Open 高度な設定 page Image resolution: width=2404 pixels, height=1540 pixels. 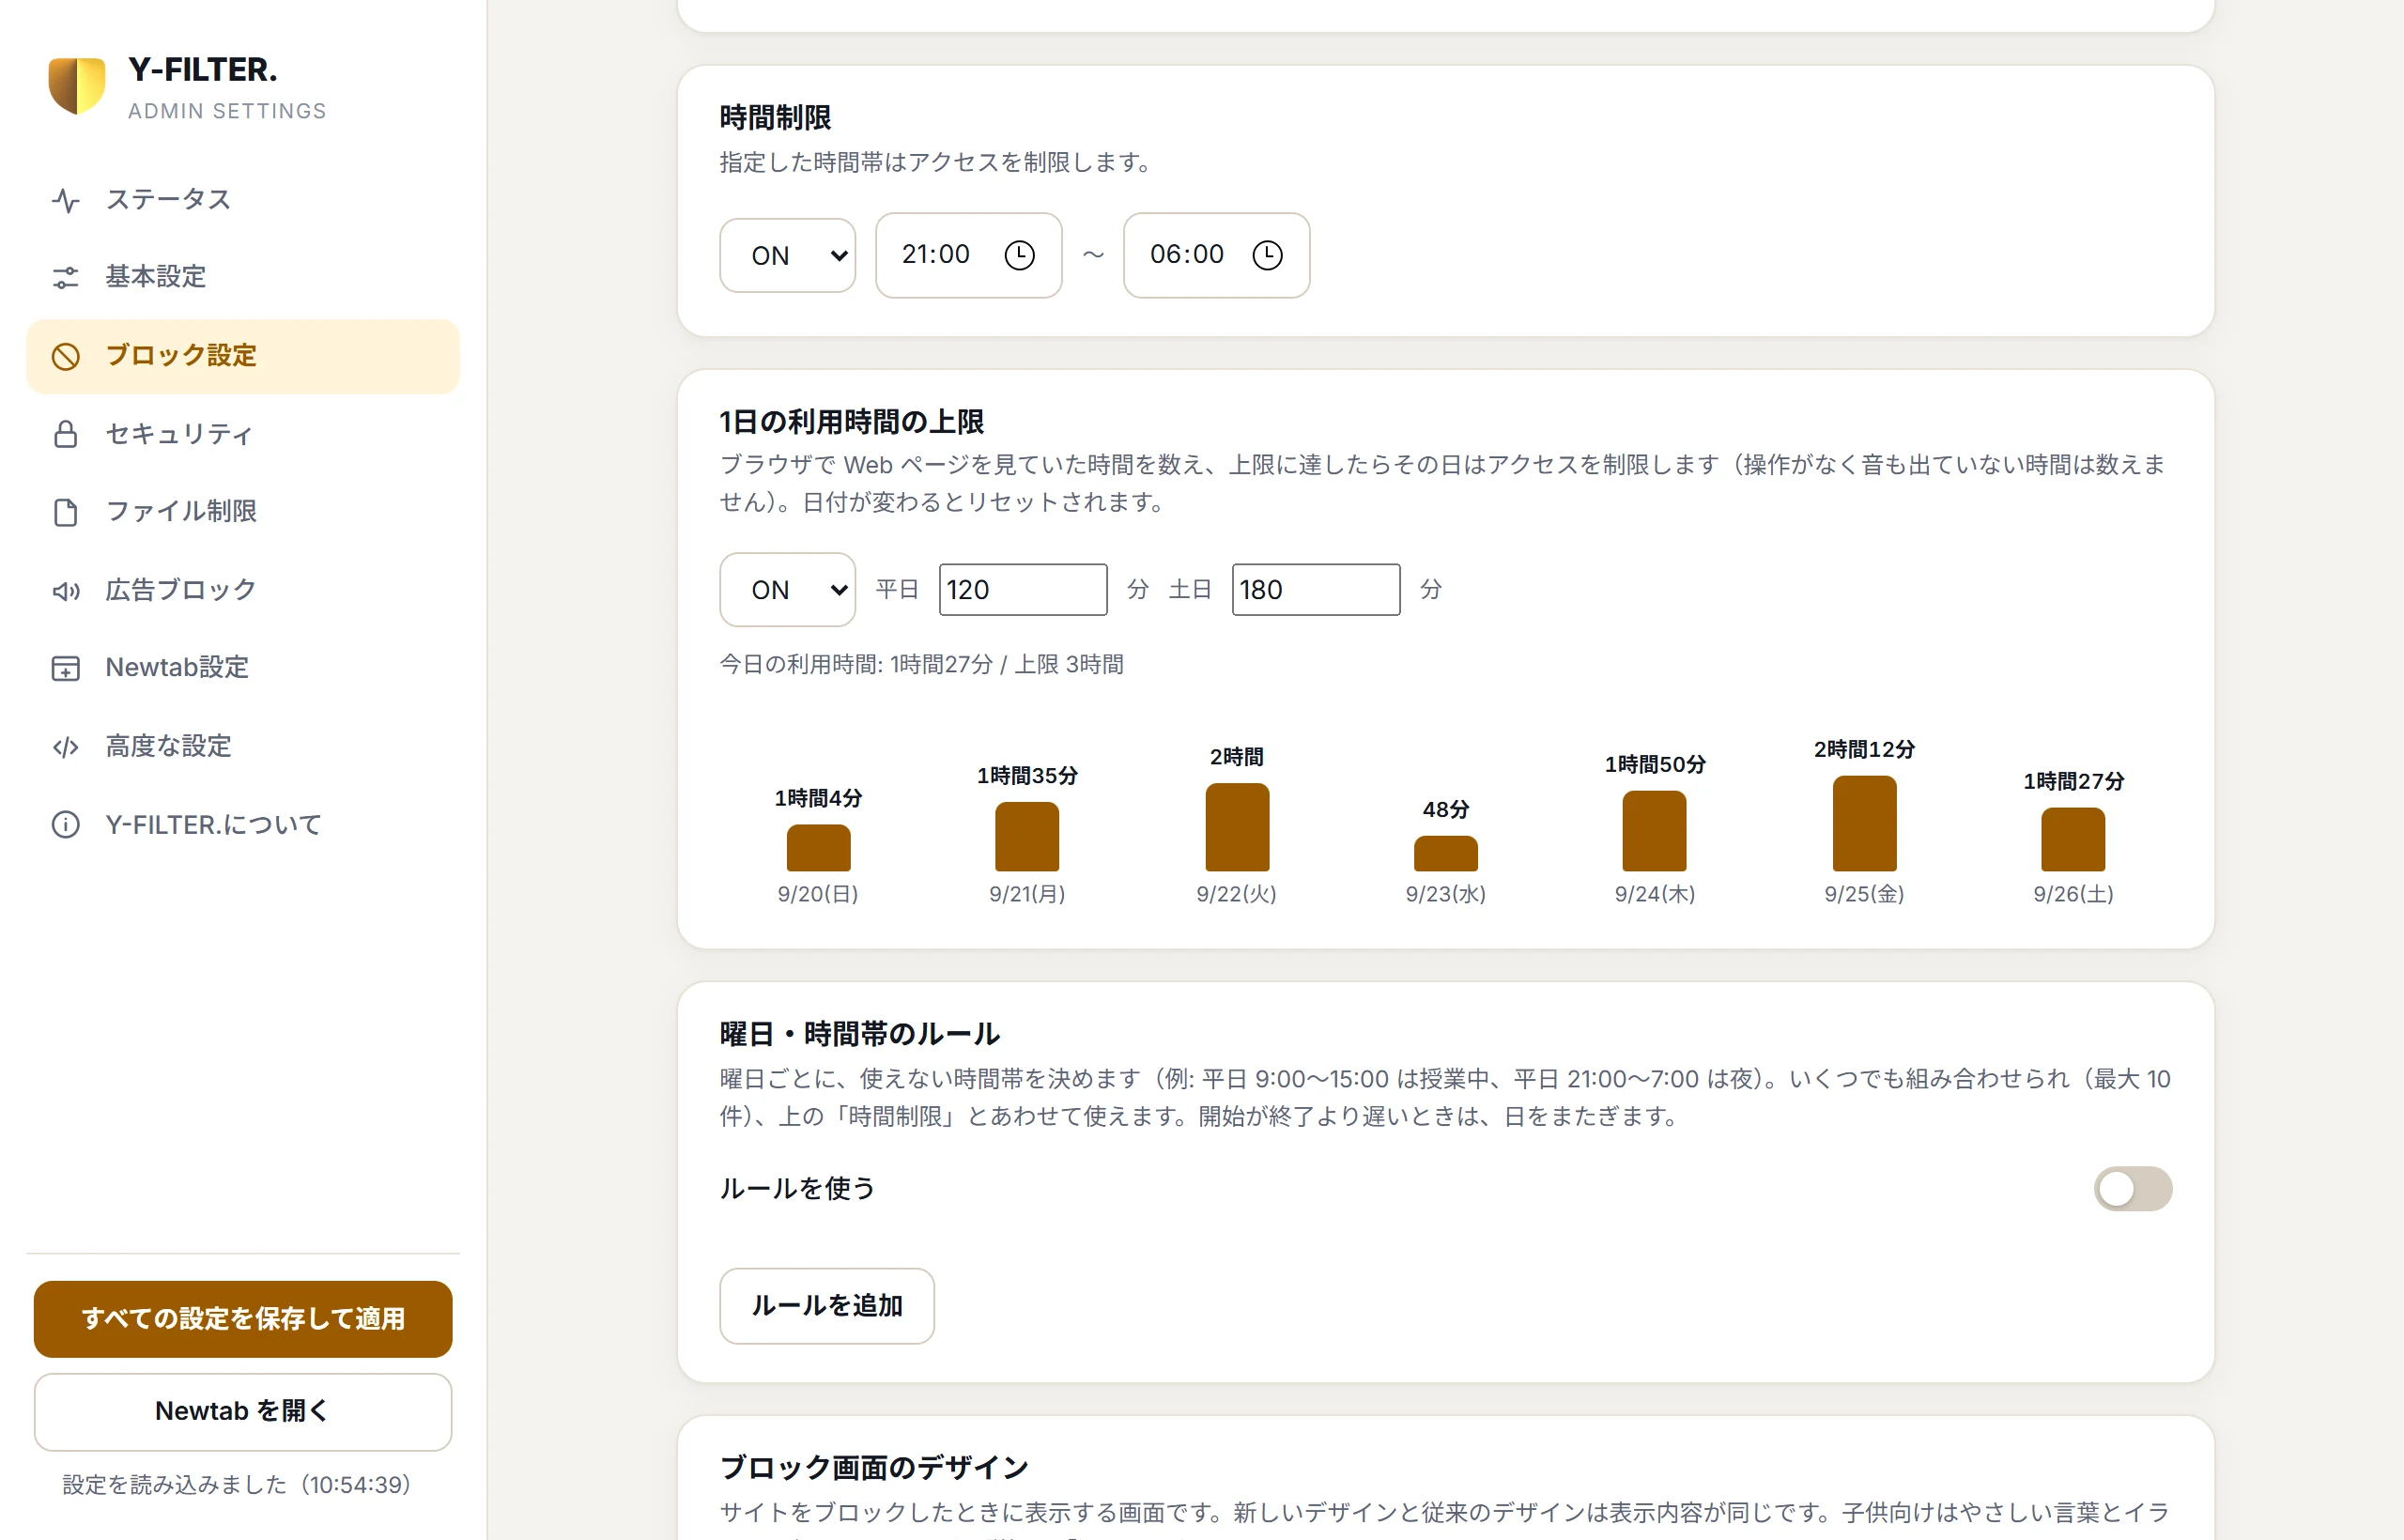pos(243,747)
